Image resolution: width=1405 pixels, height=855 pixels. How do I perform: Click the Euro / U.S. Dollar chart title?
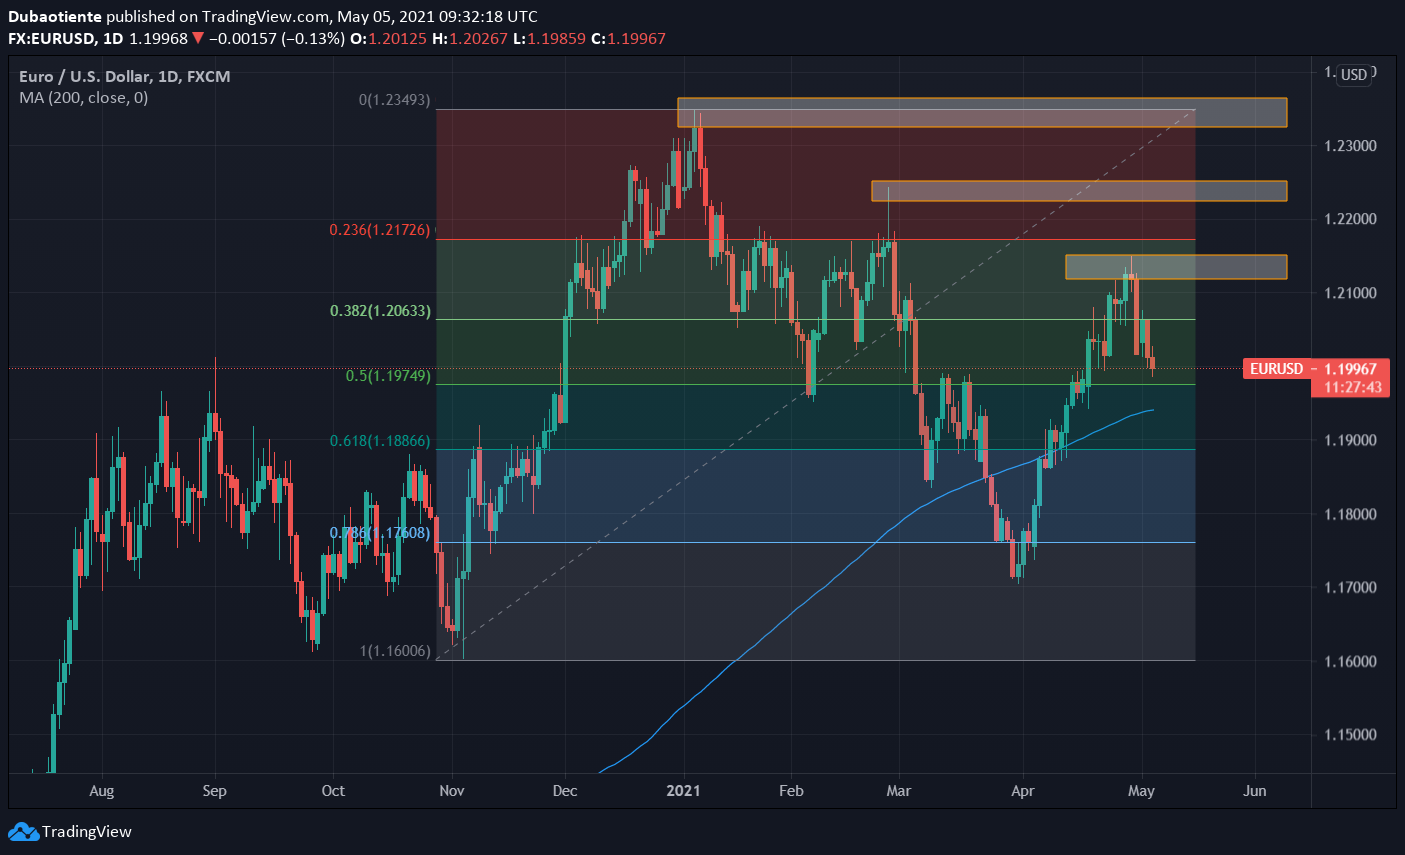click(125, 76)
